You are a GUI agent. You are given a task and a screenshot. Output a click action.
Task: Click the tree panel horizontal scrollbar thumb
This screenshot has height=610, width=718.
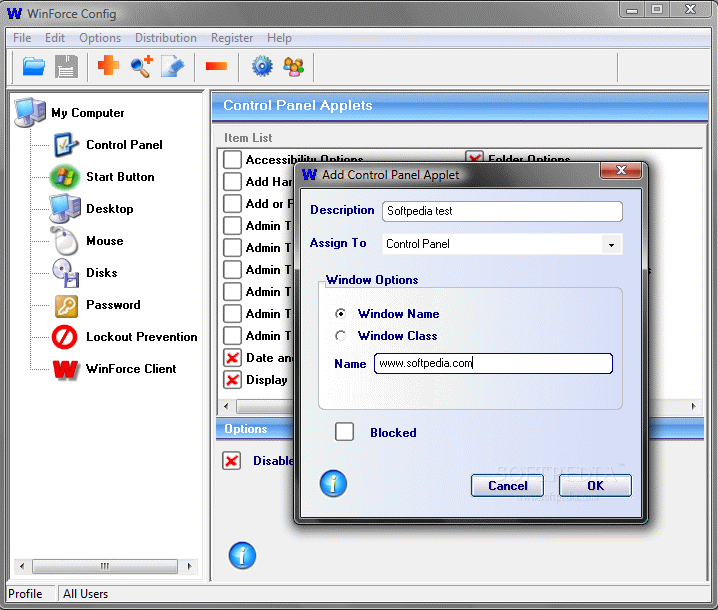105,566
